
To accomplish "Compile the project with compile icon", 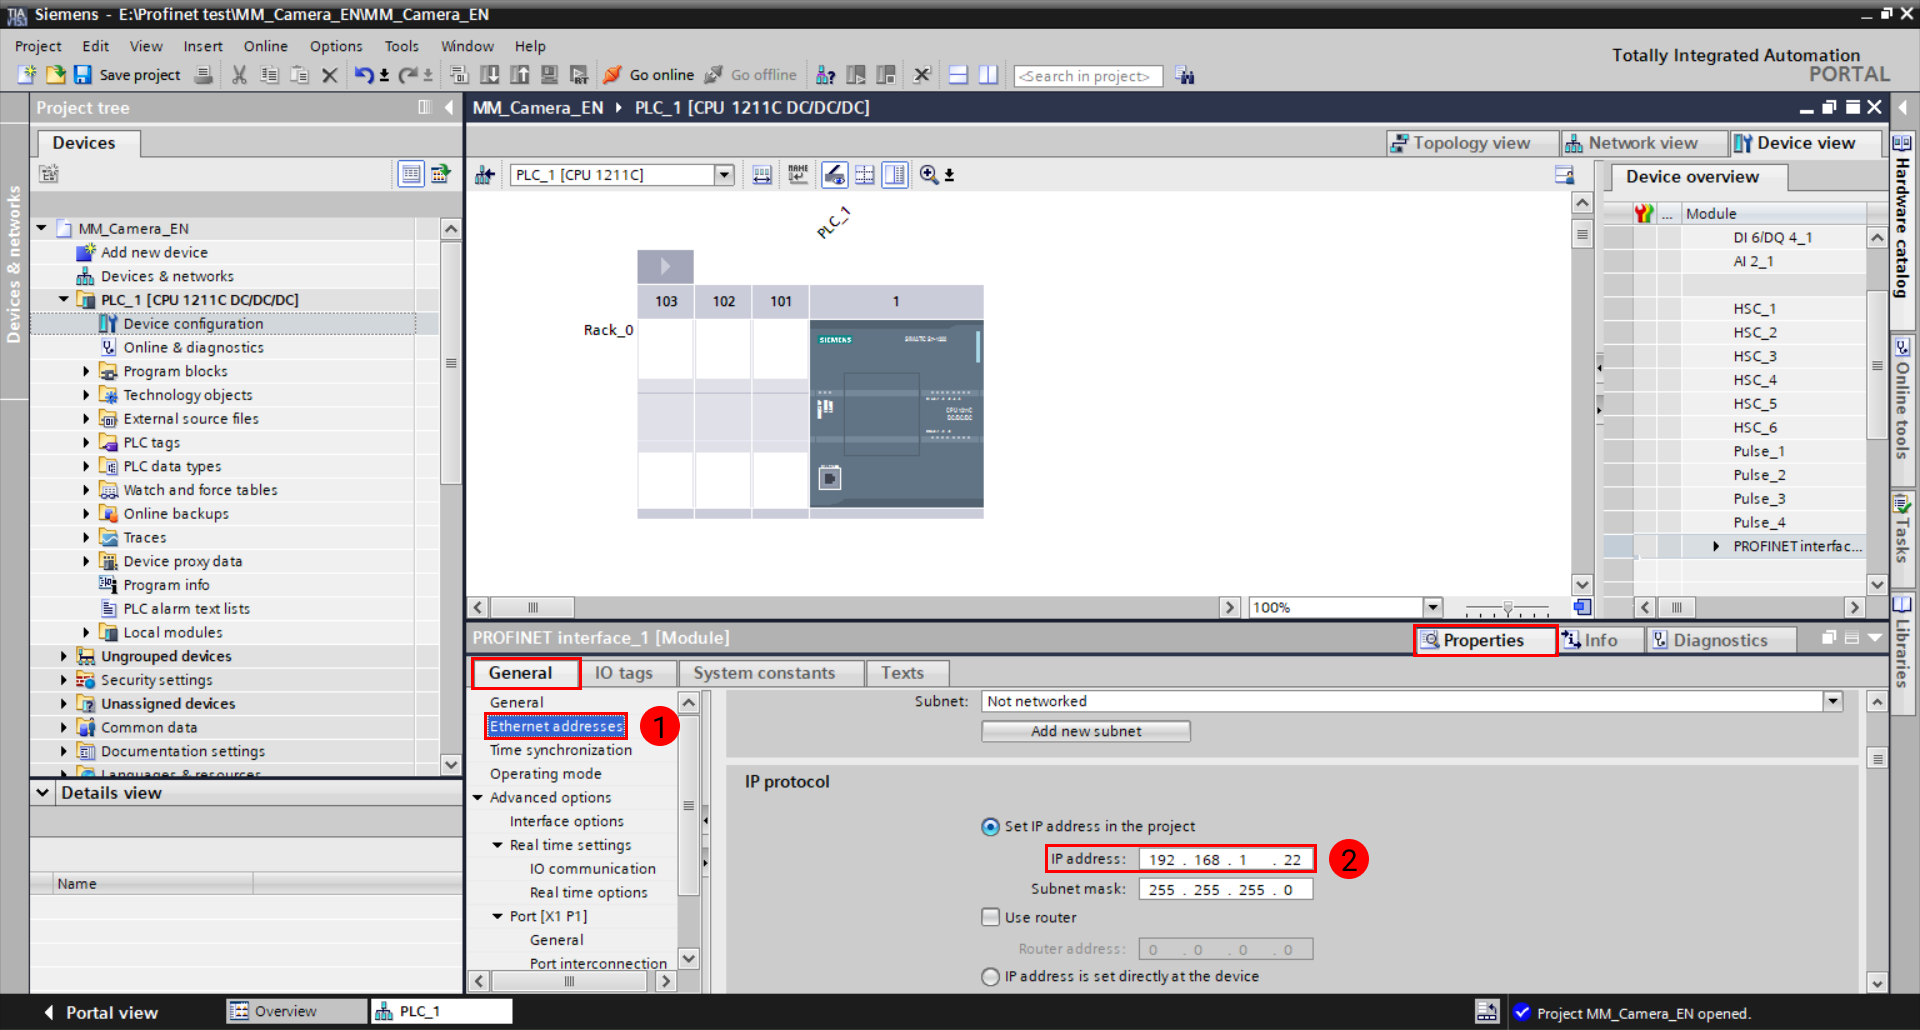I will point(459,75).
